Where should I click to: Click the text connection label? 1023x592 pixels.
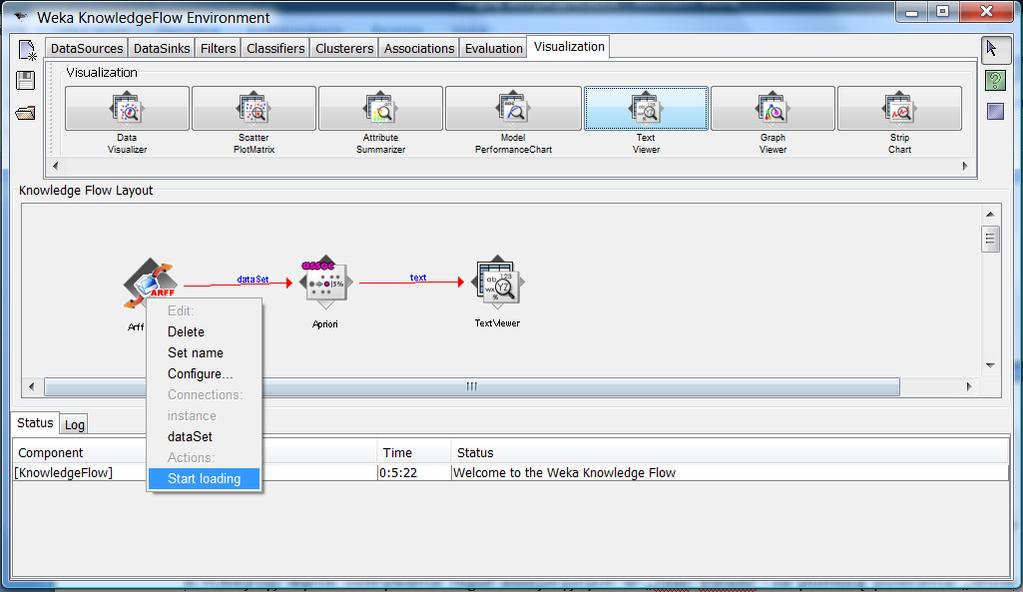(x=418, y=277)
